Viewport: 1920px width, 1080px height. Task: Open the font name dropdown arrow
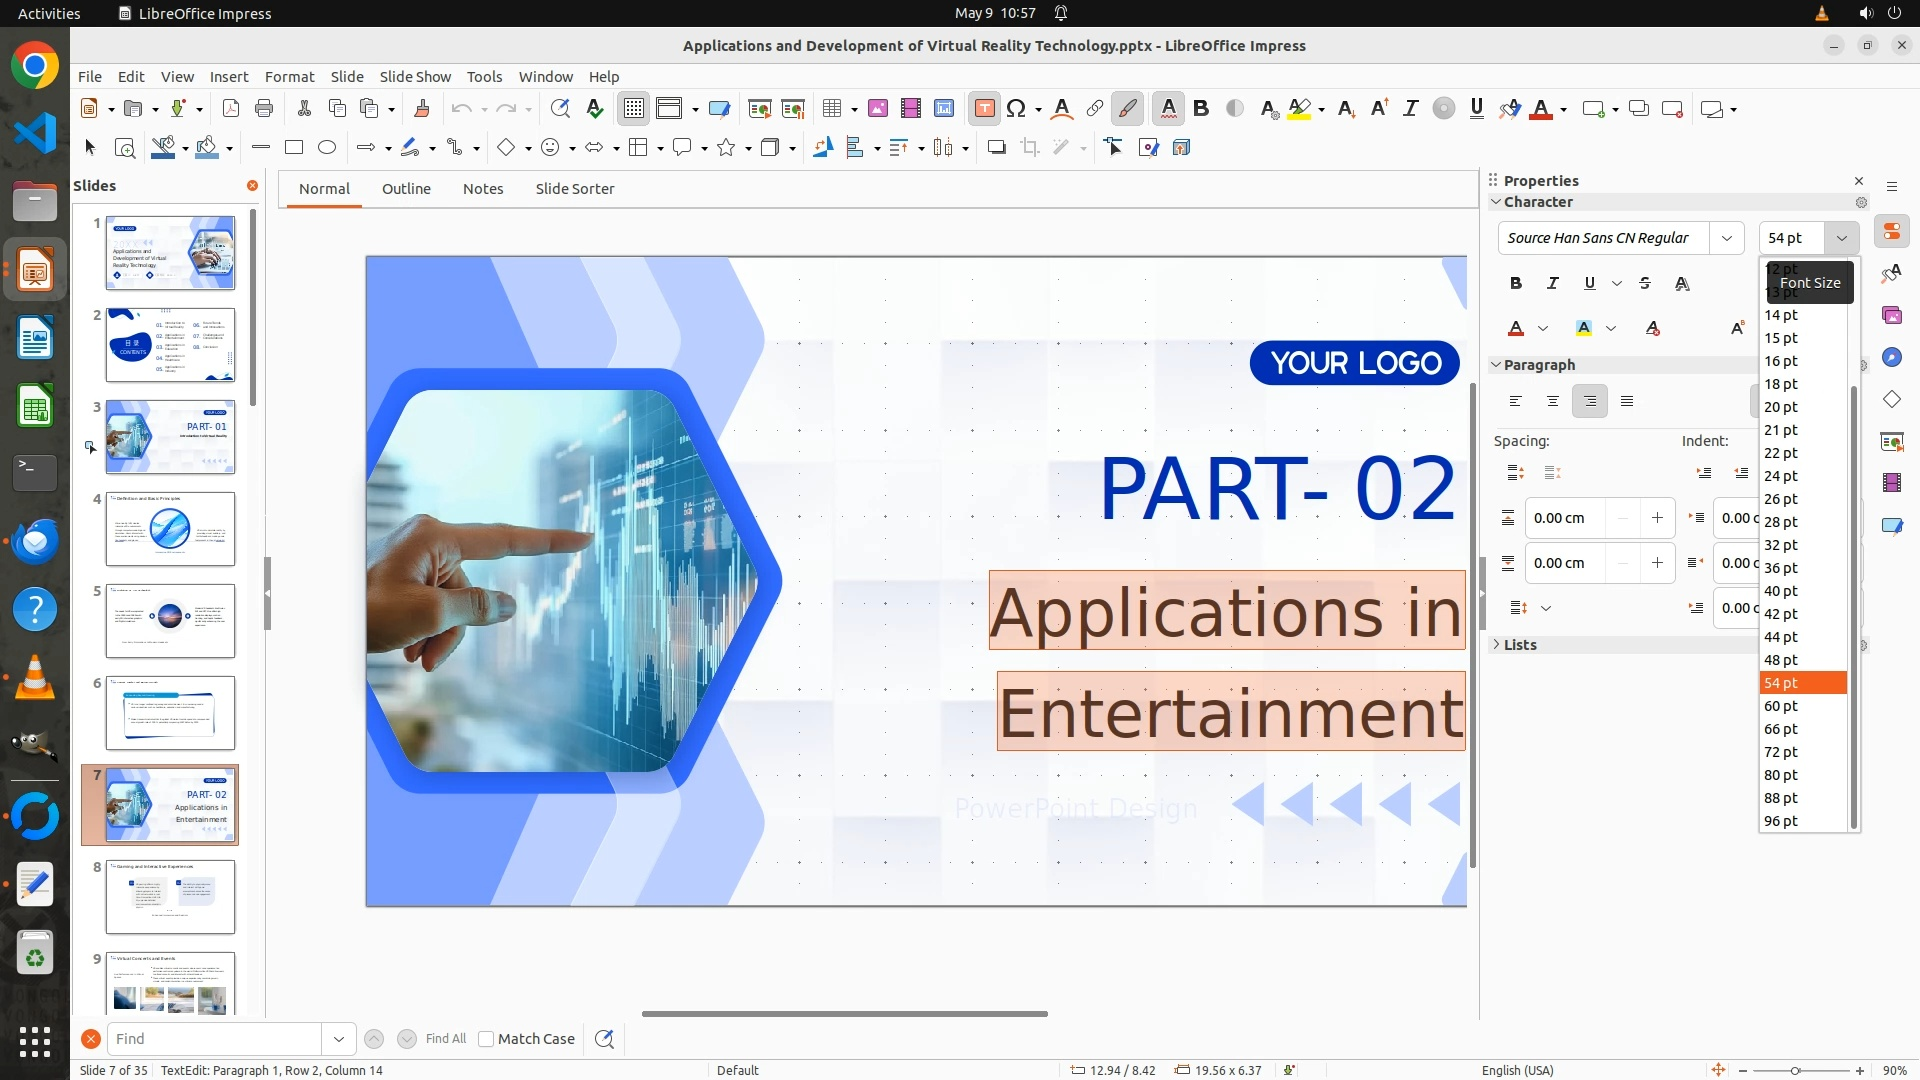1727,238
